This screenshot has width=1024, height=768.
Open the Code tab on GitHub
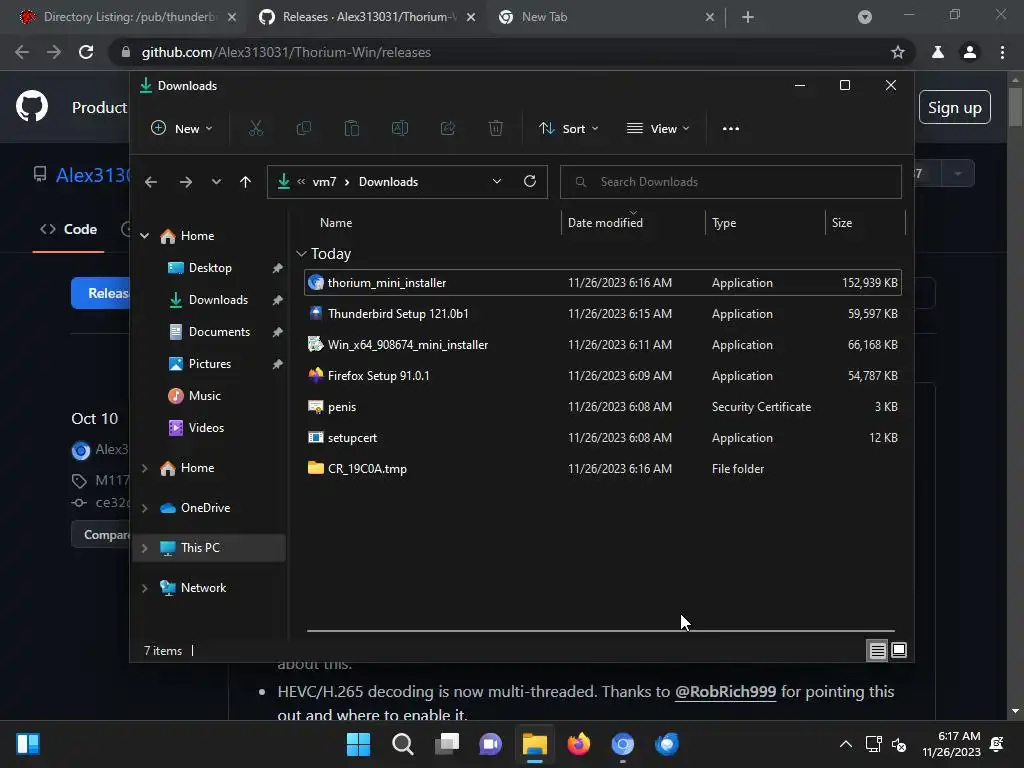tap(69, 229)
